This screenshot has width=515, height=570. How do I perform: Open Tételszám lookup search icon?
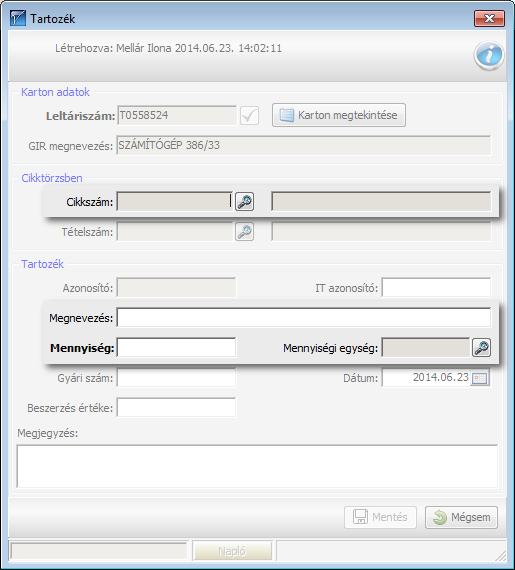pos(245,232)
